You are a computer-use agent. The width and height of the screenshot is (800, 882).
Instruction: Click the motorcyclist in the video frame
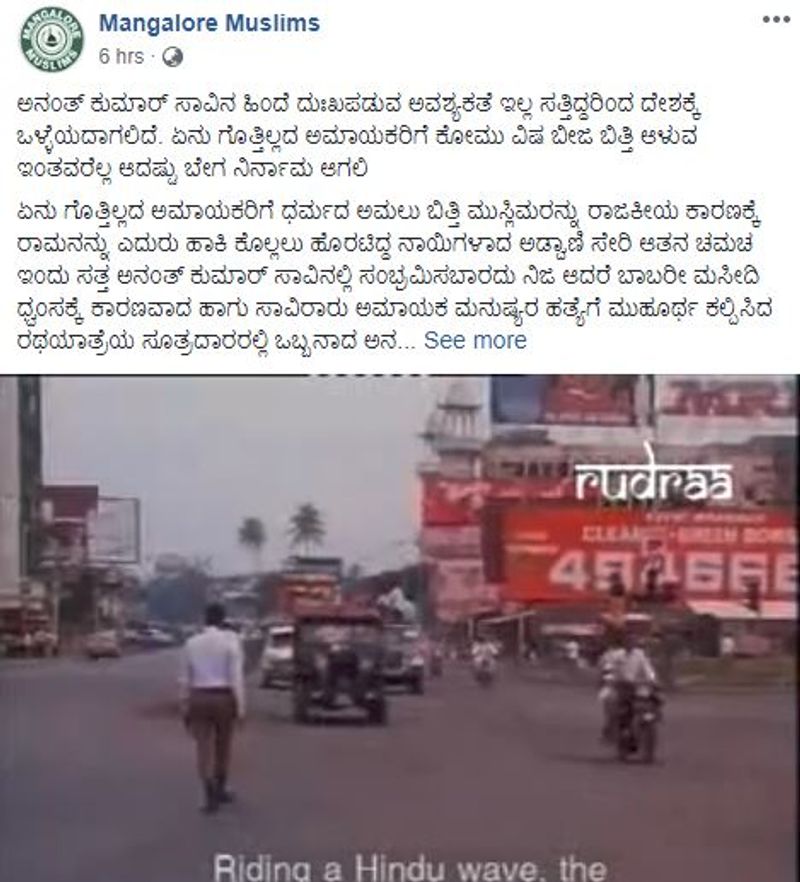630,698
